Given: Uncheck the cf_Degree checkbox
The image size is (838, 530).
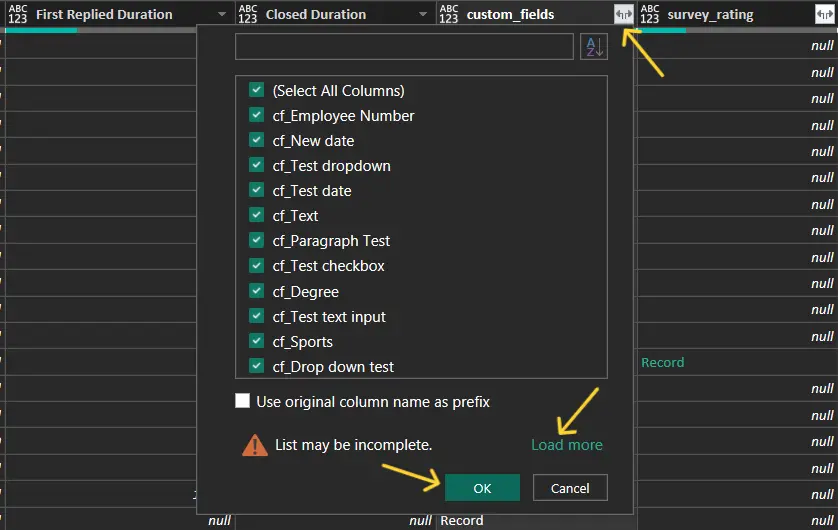Looking at the screenshot, I should 257,291.
